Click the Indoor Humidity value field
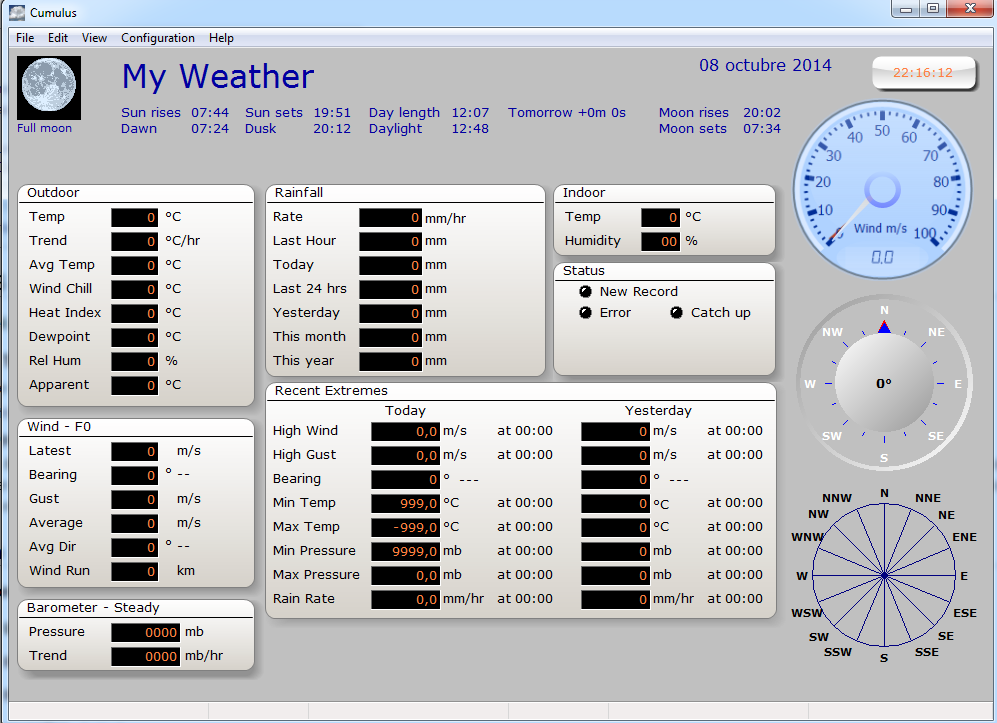997x723 pixels. point(660,241)
